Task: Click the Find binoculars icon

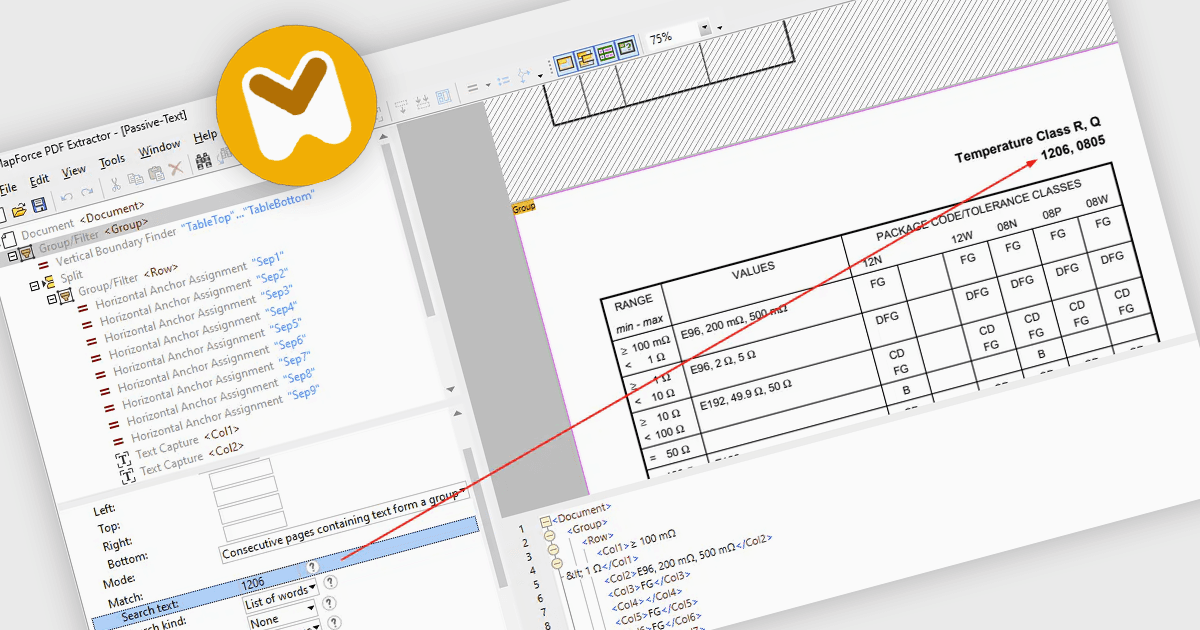Action: [x=203, y=162]
